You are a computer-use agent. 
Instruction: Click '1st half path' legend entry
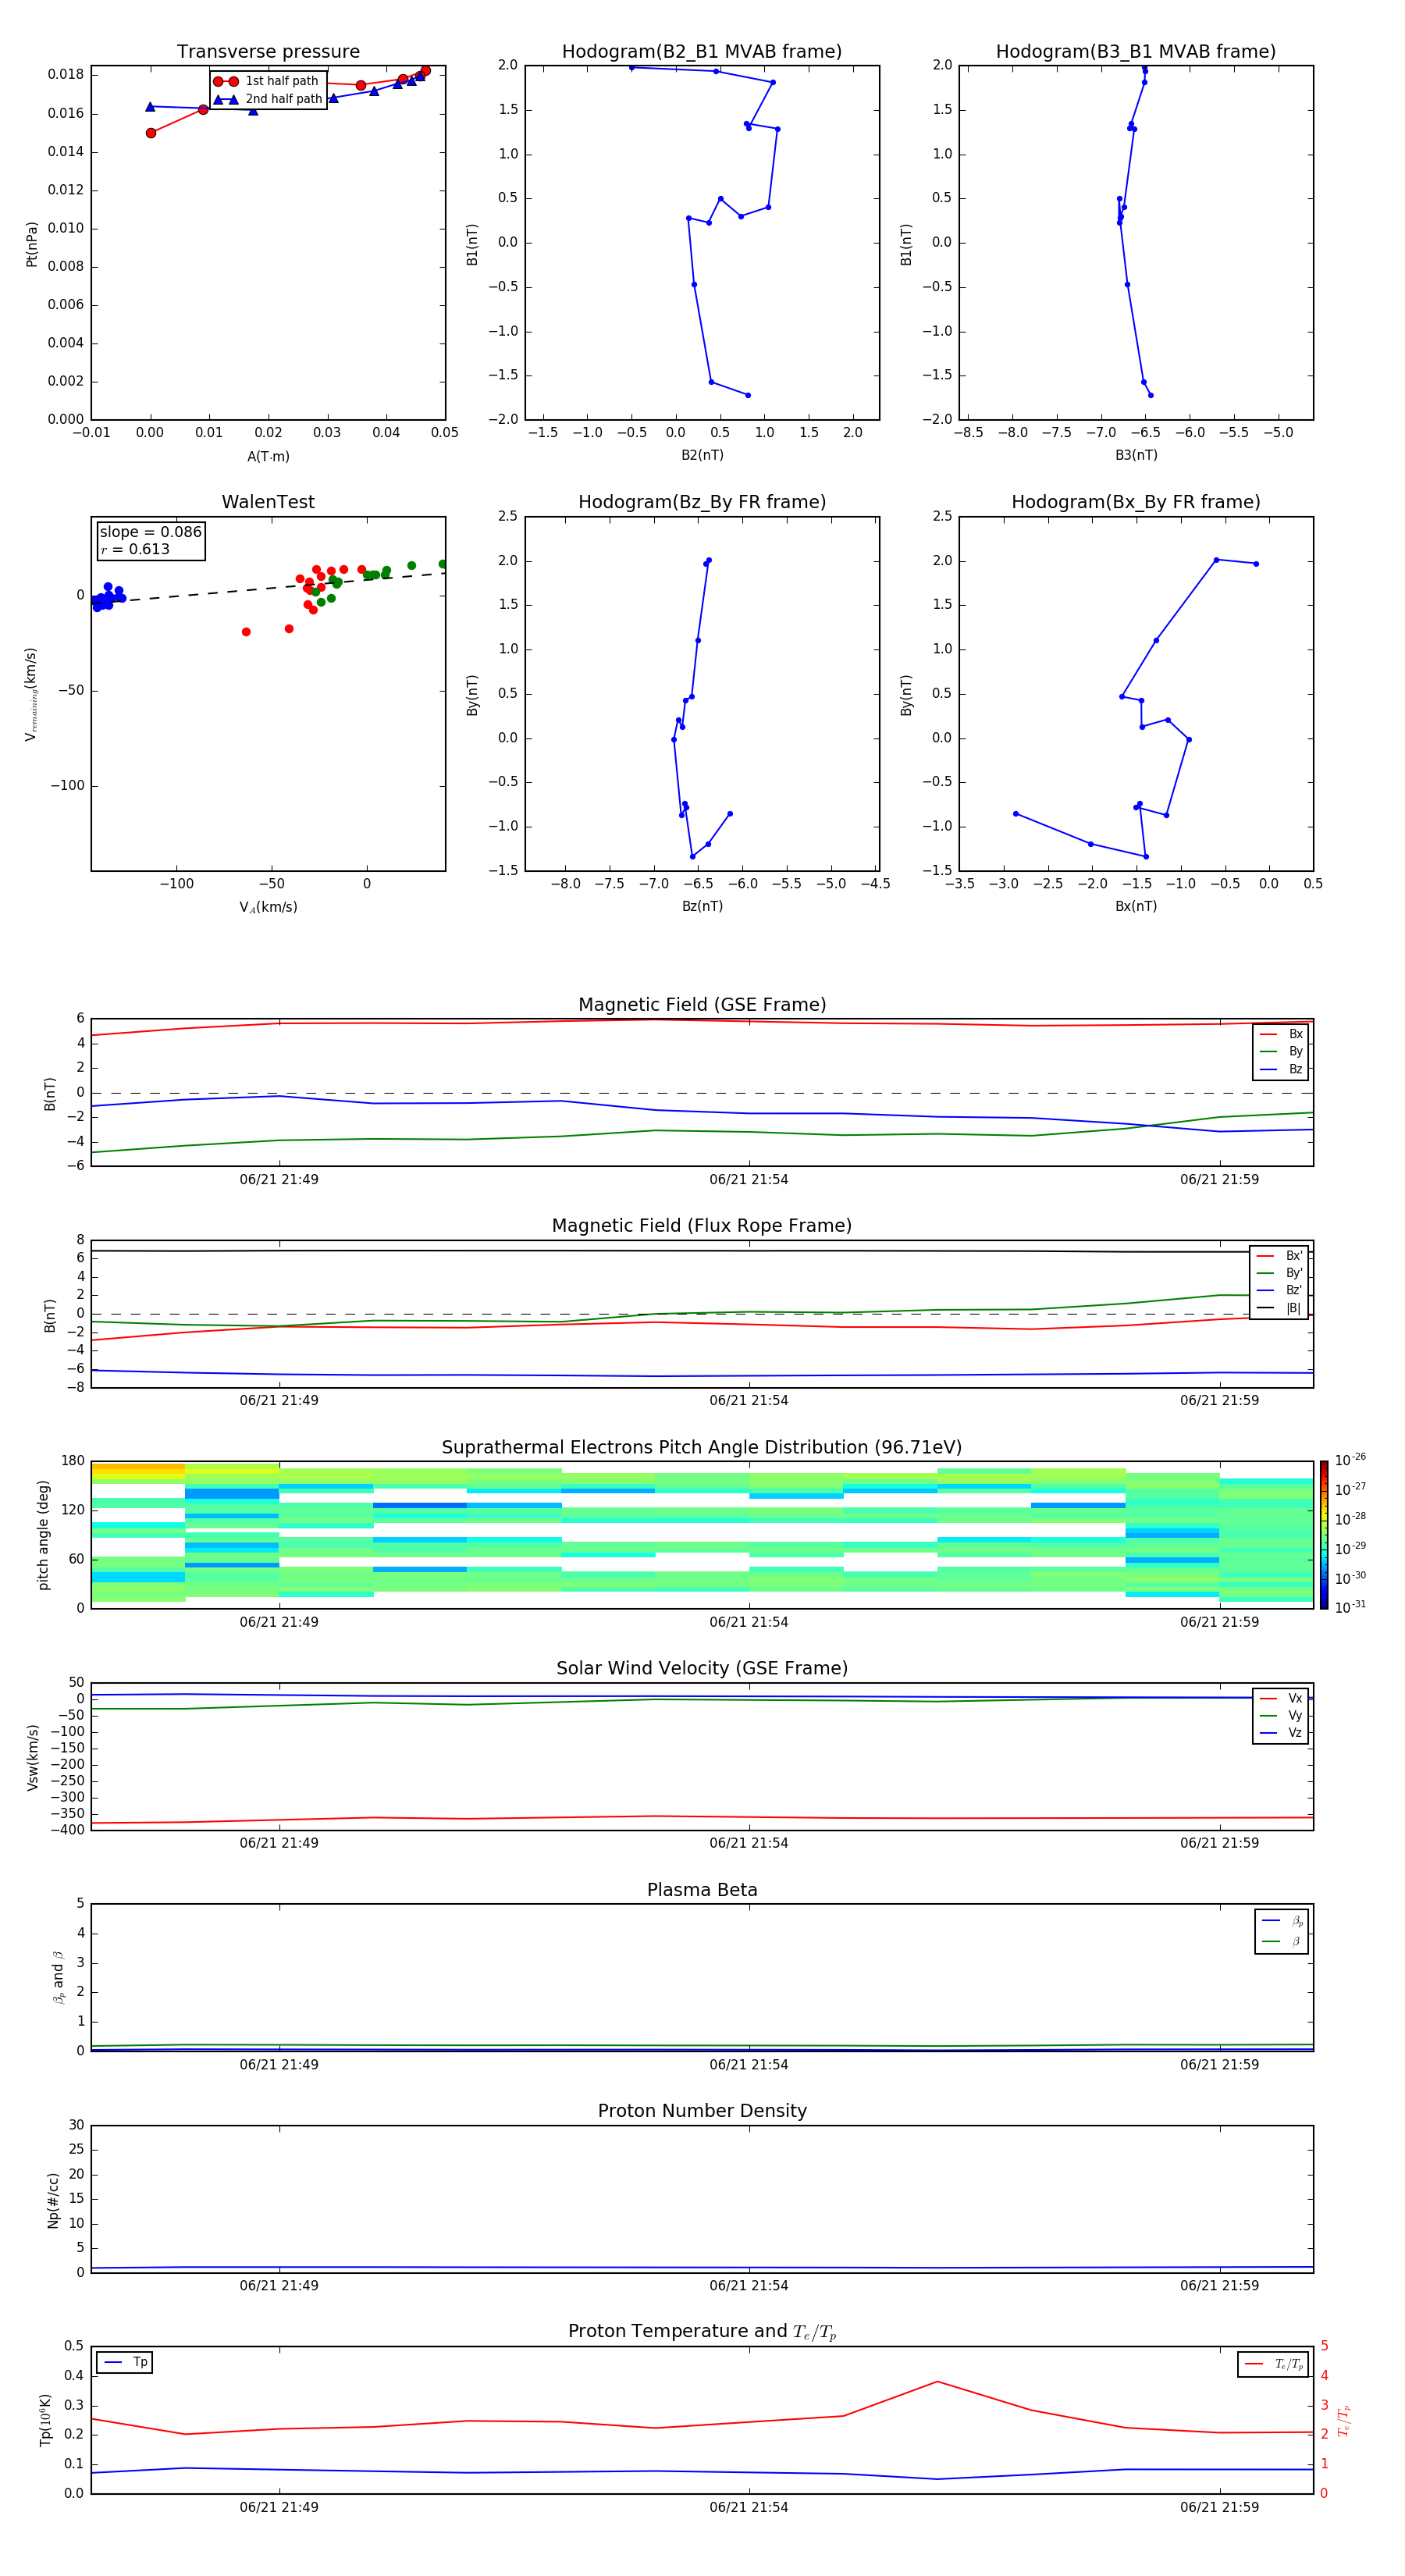point(266,81)
